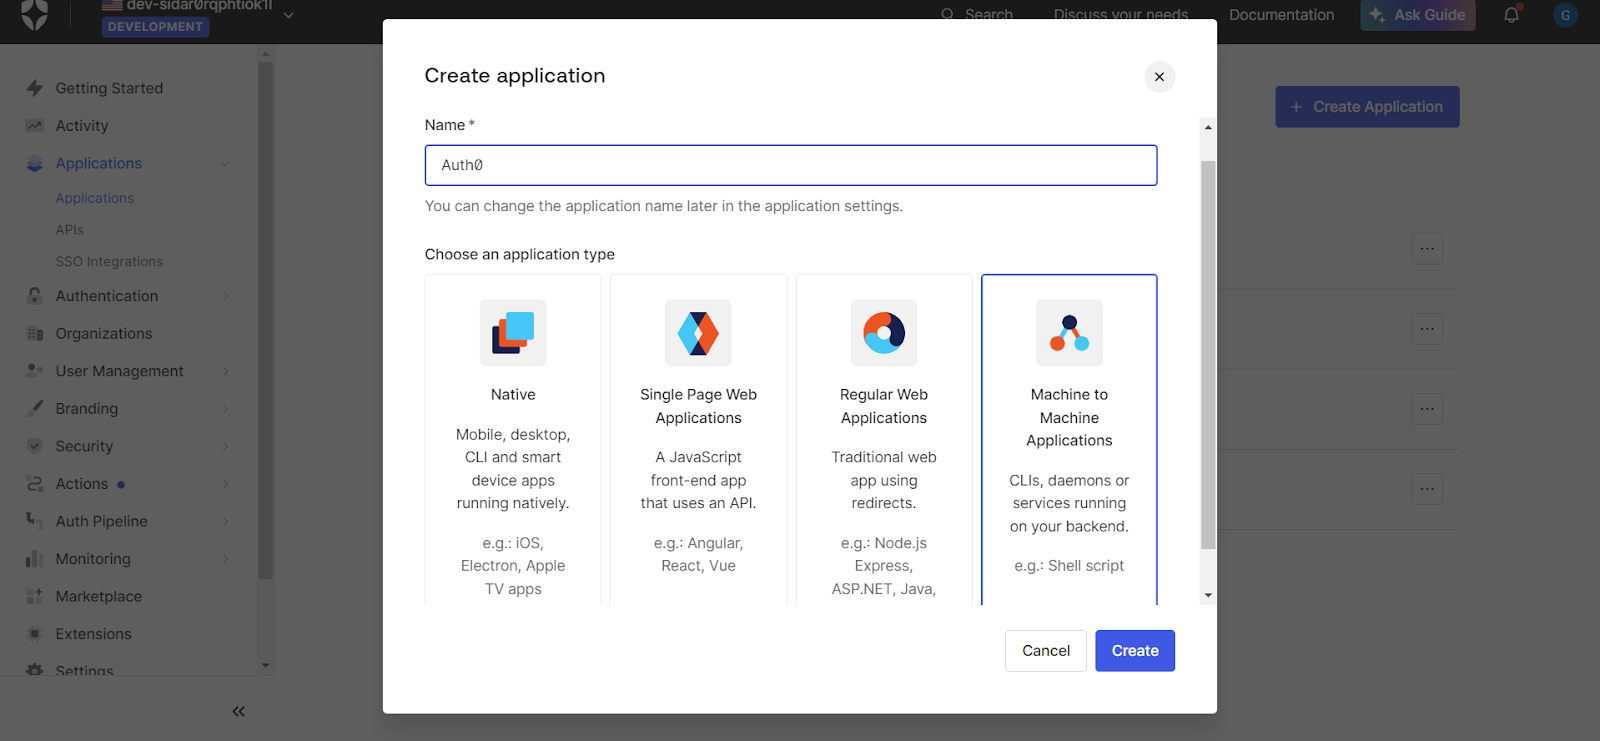This screenshot has height=741, width=1600.
Task: Click the DEVELOPMENT environment badge
Action: click(x=155, y=27)
